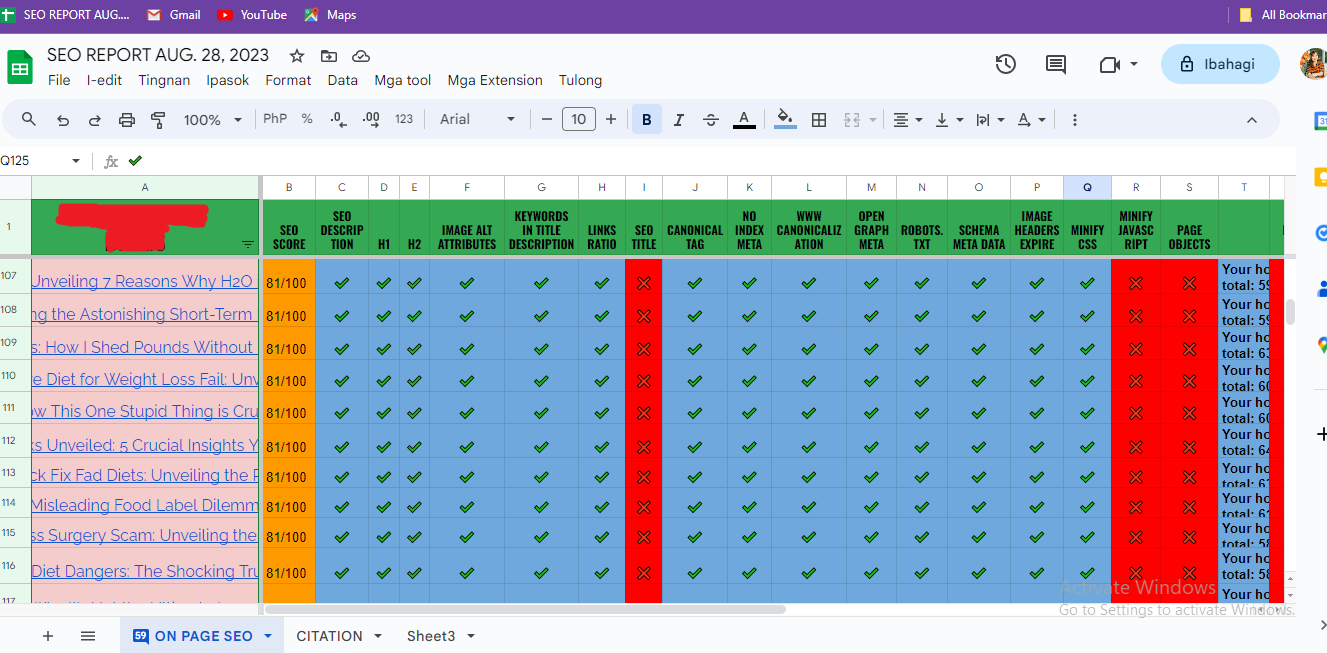This screenshot has width=1327, height=653.
Task: Click the name box showing Q125
Action: click(33, 161)
